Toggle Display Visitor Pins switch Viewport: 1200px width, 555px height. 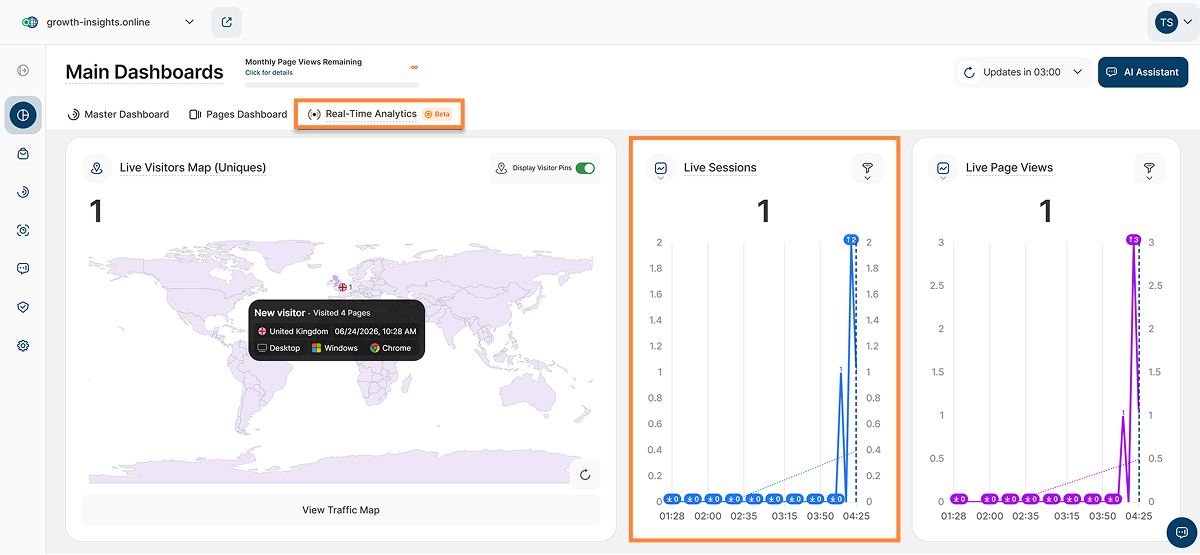tap(585, 168)
